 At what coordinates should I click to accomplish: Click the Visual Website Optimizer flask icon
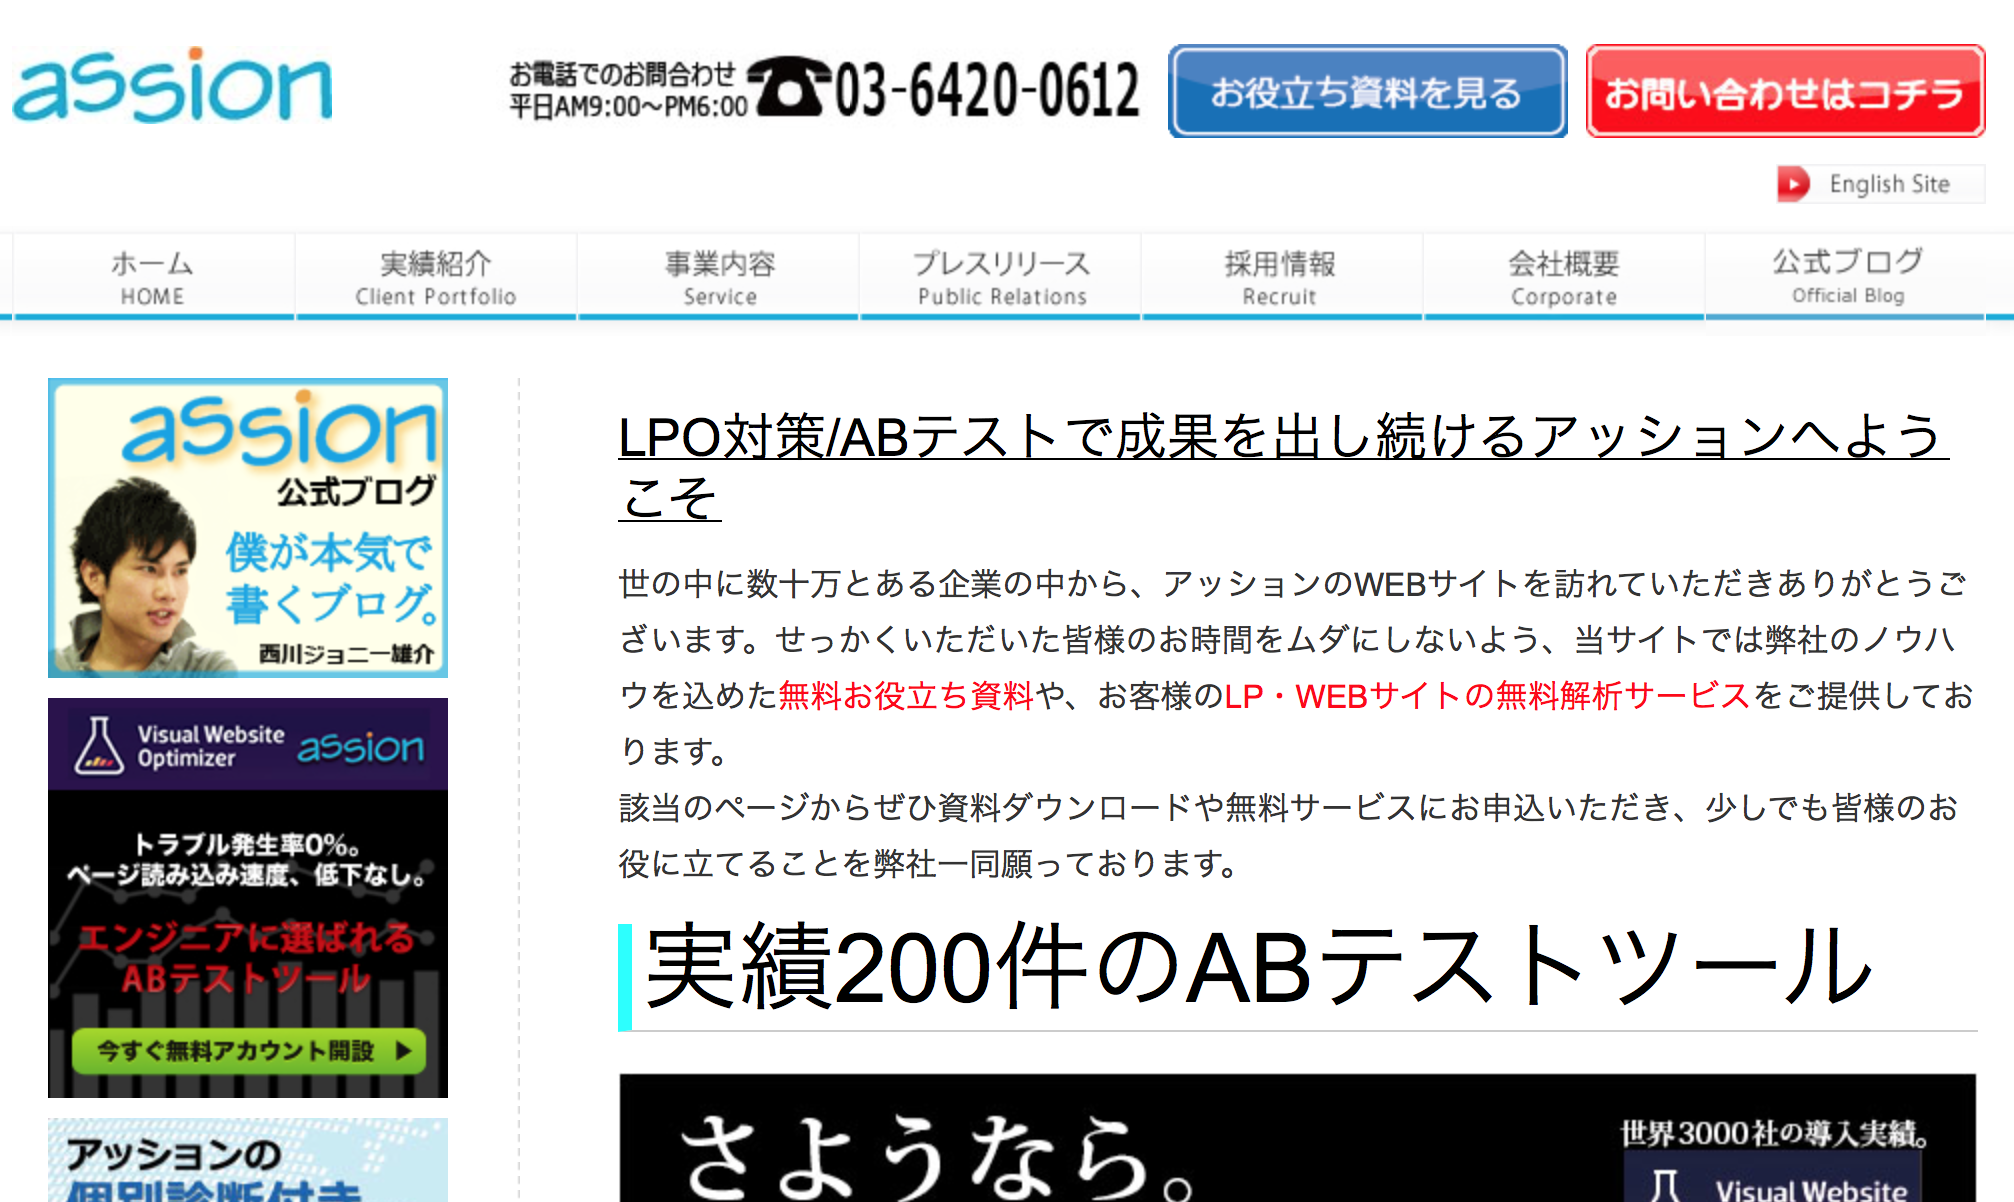point(99,746)
